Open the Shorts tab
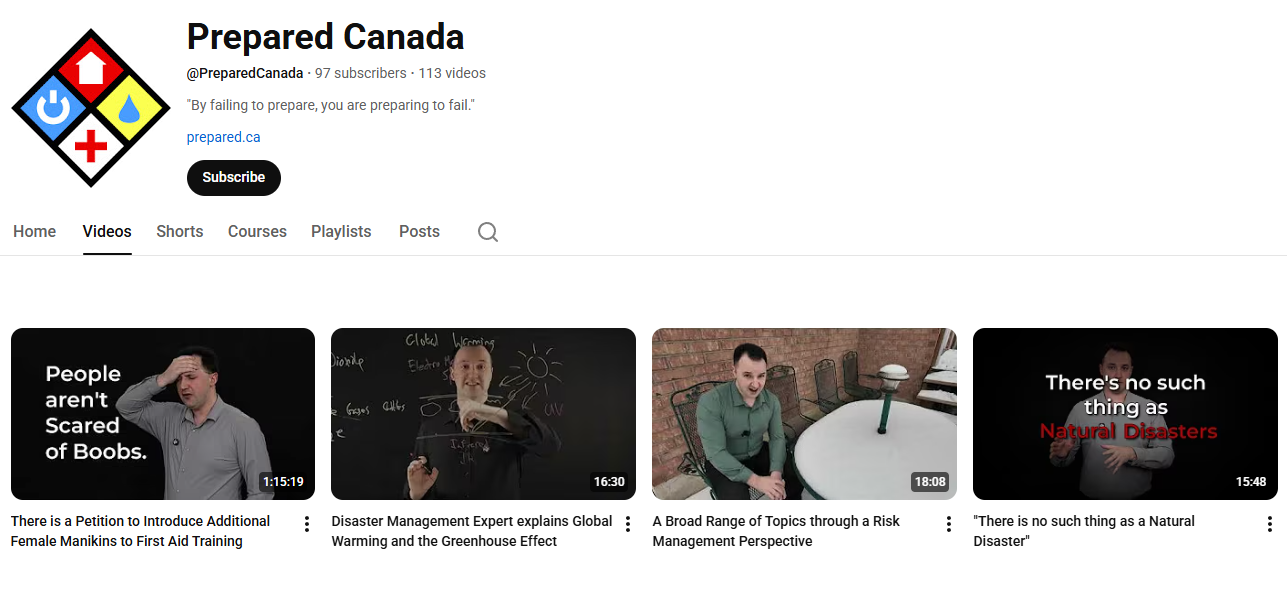The width and height of the screenshot is (1287, 600). (180, 232)
